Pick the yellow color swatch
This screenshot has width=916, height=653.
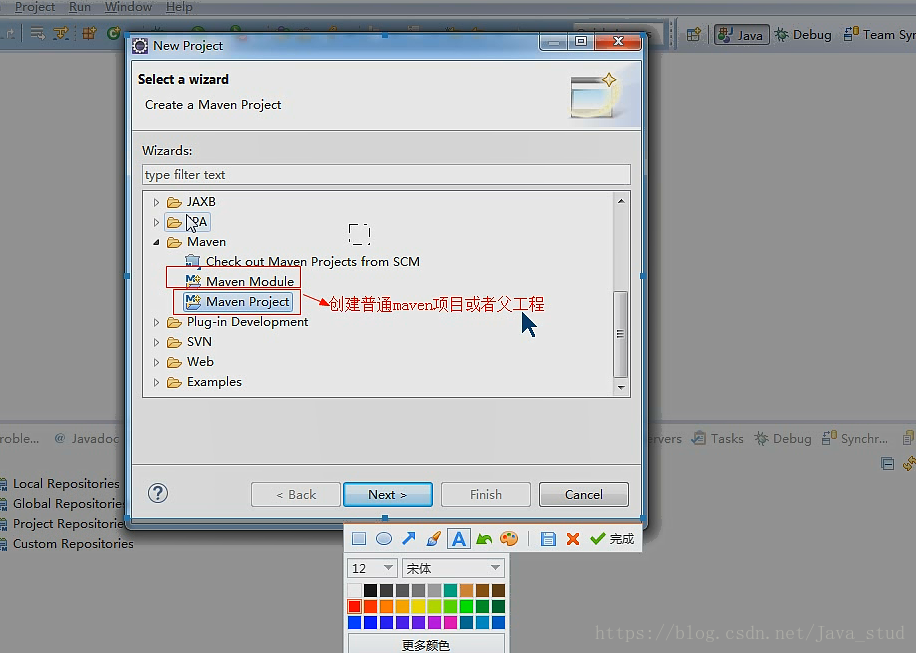click(x=418, y=606)
